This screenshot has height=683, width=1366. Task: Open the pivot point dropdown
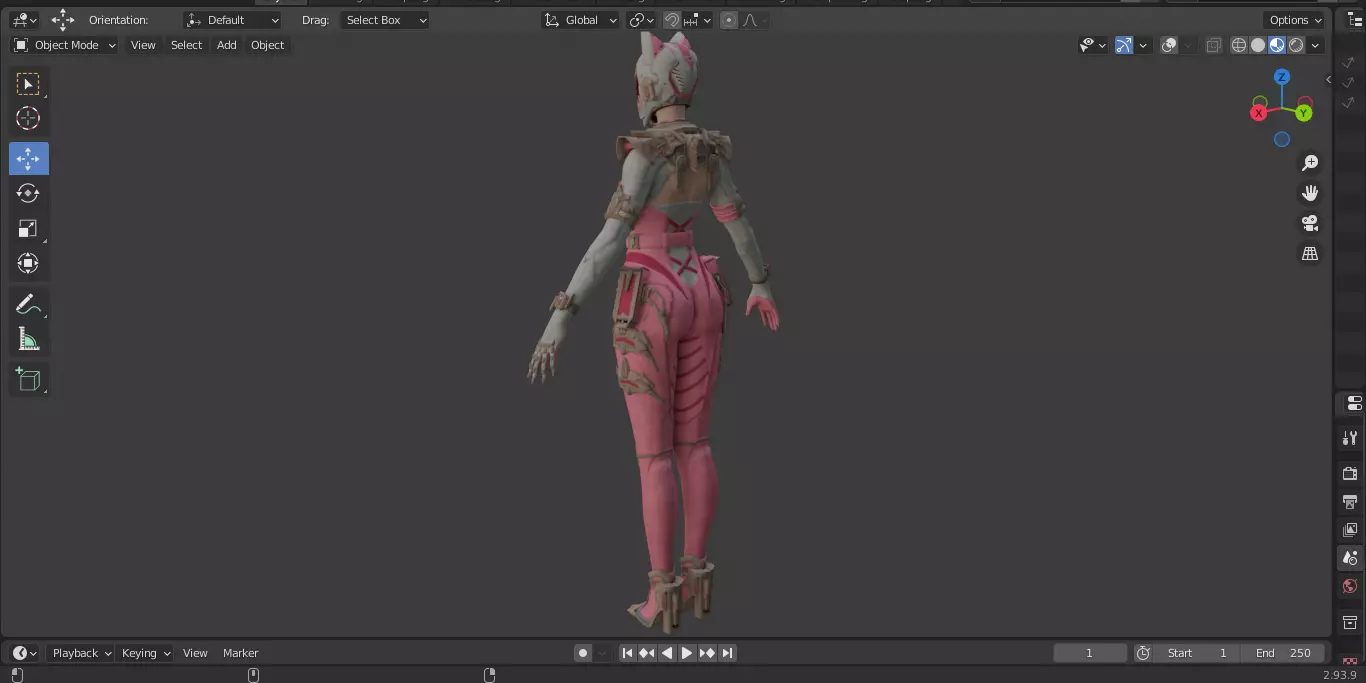click(x=642, y=20)
